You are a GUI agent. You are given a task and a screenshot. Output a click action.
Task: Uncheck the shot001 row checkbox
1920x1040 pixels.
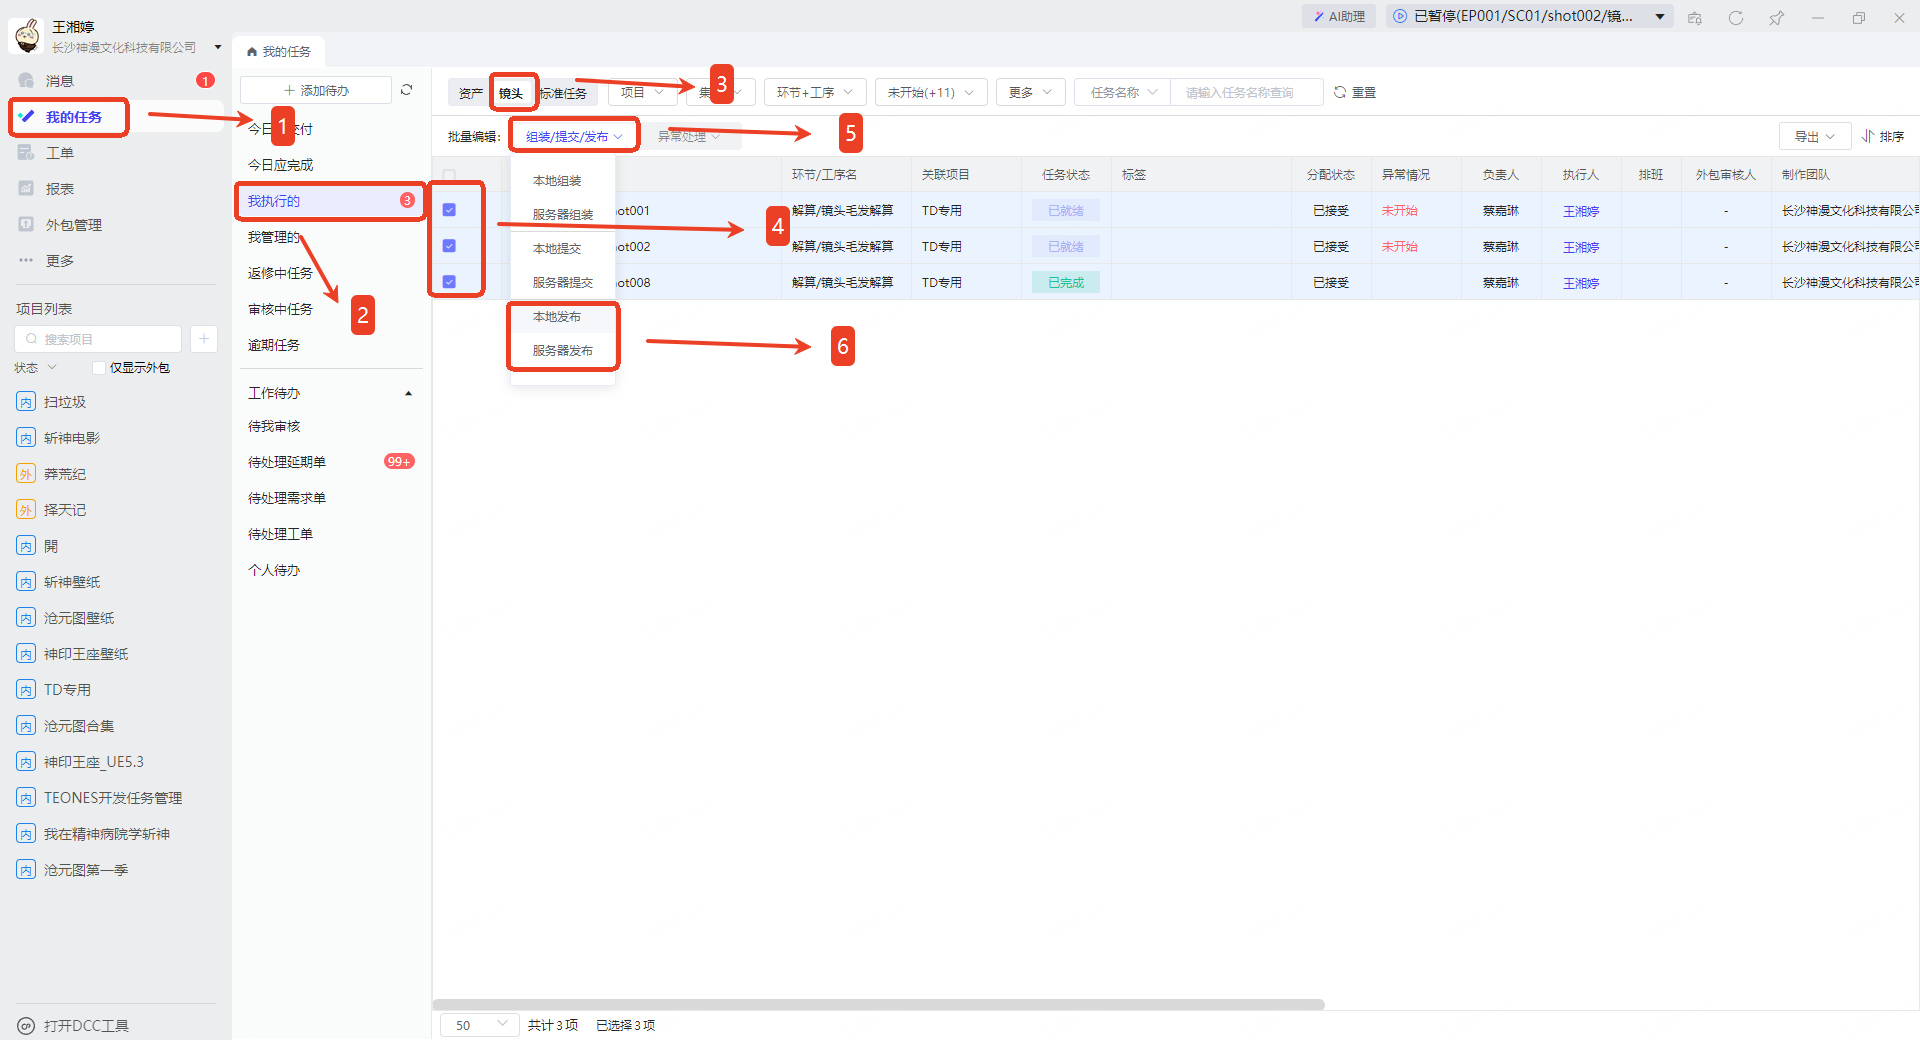[x=449, y=210]
